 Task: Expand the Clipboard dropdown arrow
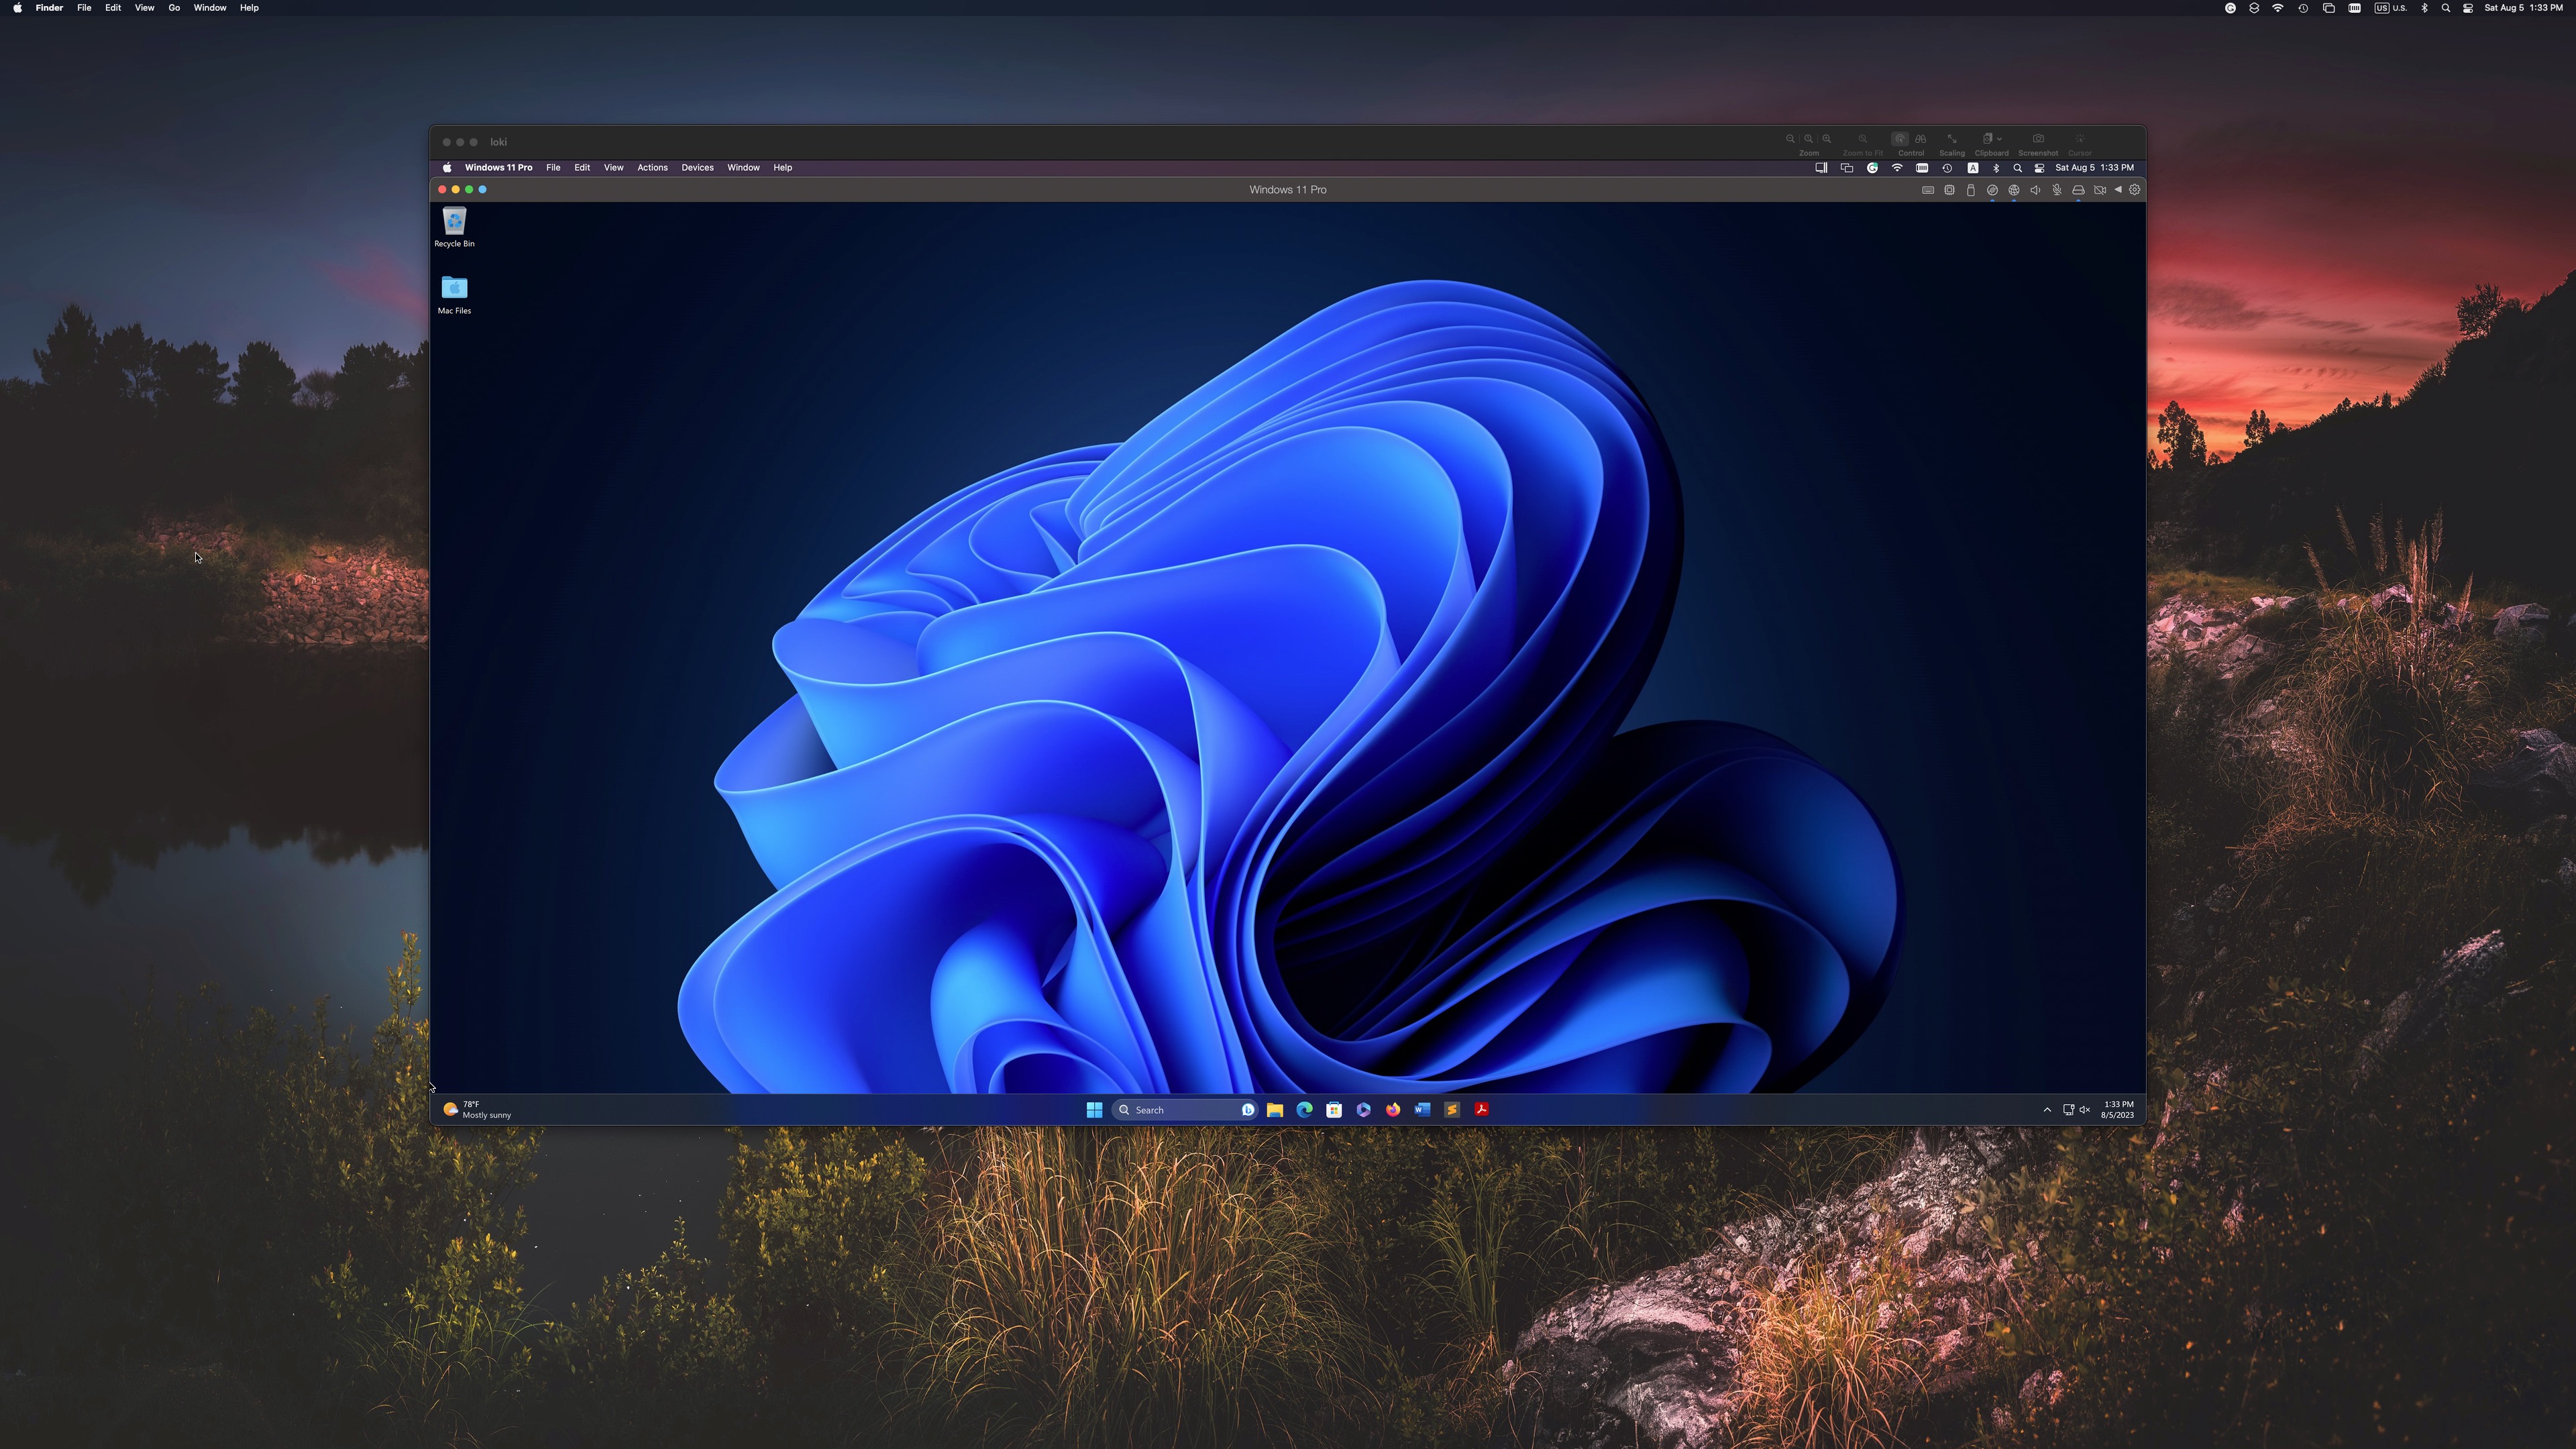click(1999, 139)
